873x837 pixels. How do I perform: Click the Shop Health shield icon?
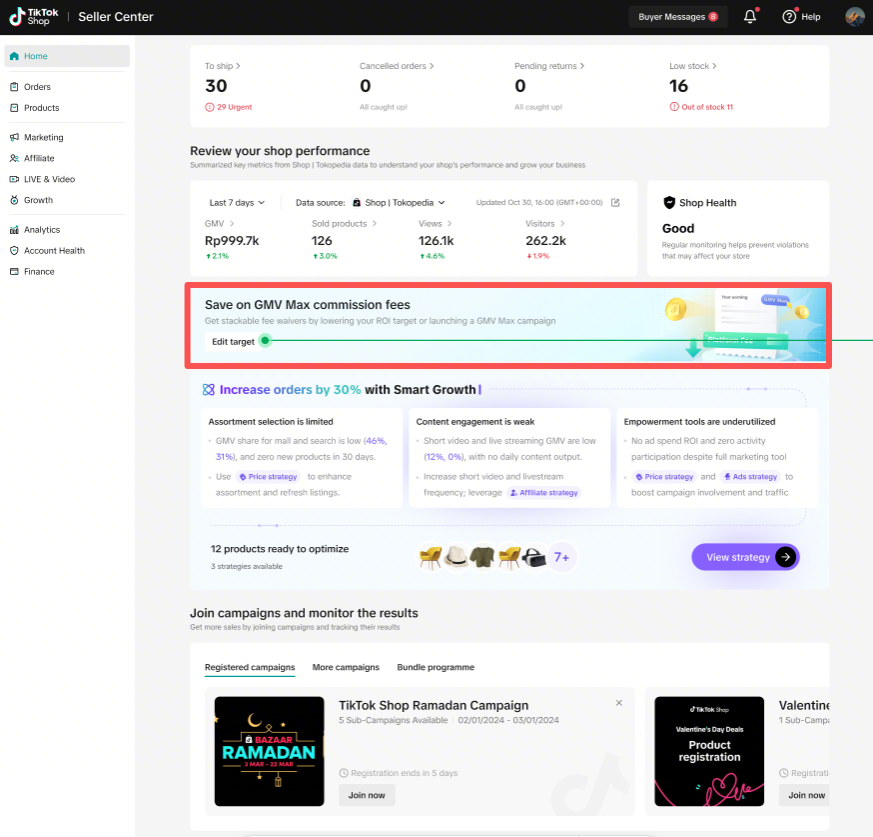point(669,203)
